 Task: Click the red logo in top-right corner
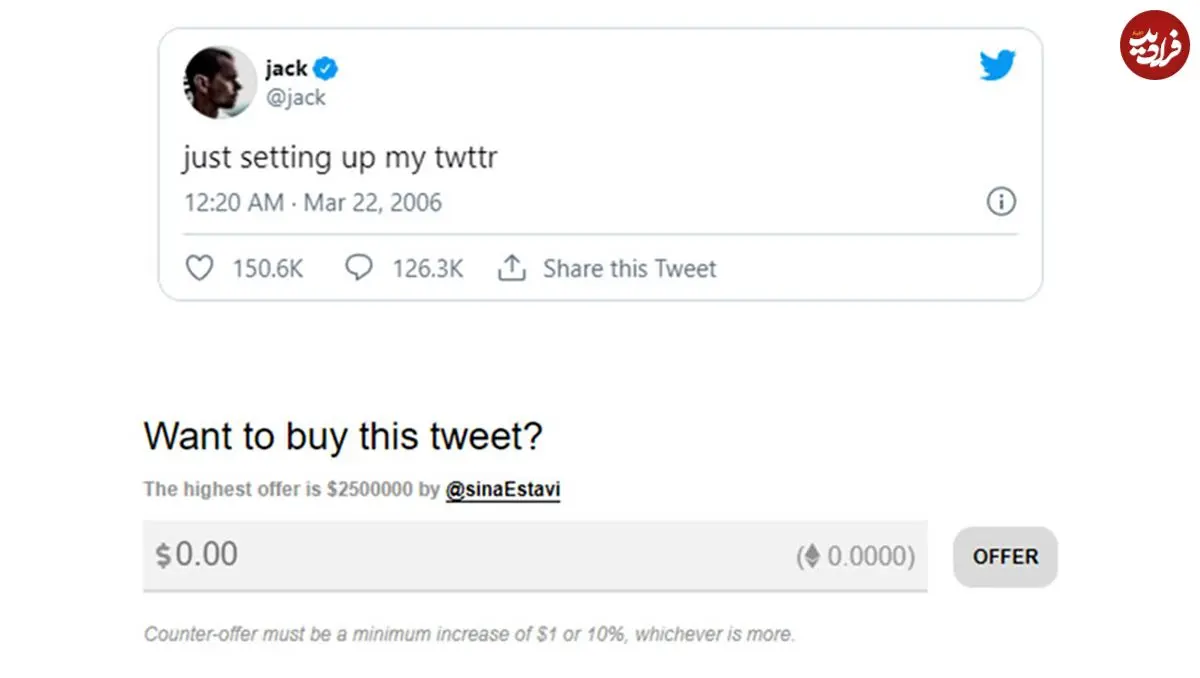tap(1153, 44)
